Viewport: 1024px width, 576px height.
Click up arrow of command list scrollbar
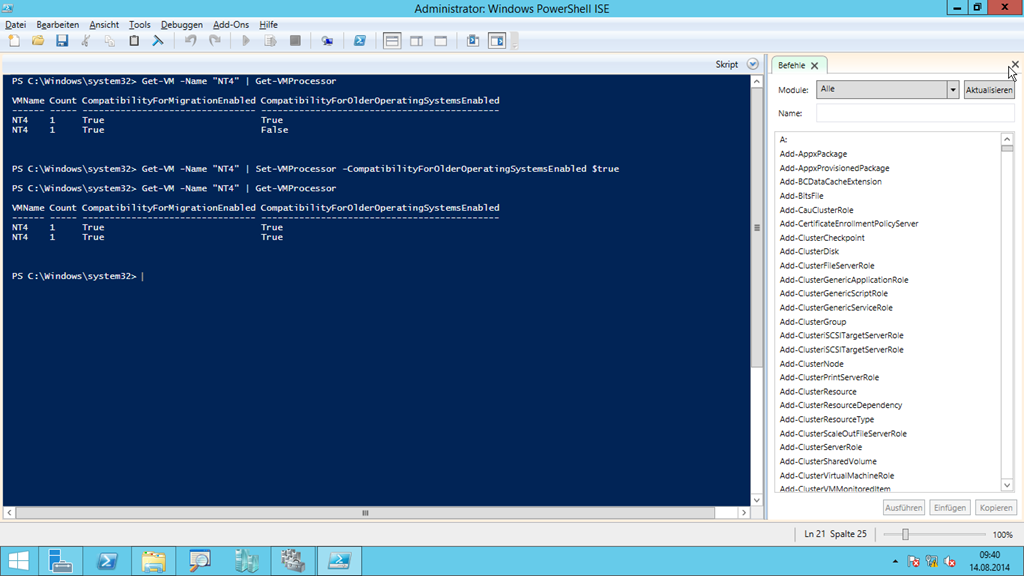tap(1007, 139)
